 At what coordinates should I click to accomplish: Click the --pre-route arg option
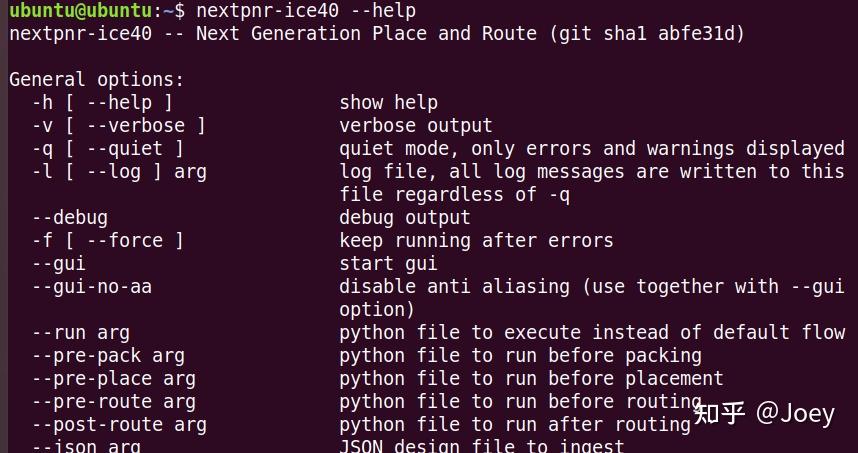coord(113,401)
